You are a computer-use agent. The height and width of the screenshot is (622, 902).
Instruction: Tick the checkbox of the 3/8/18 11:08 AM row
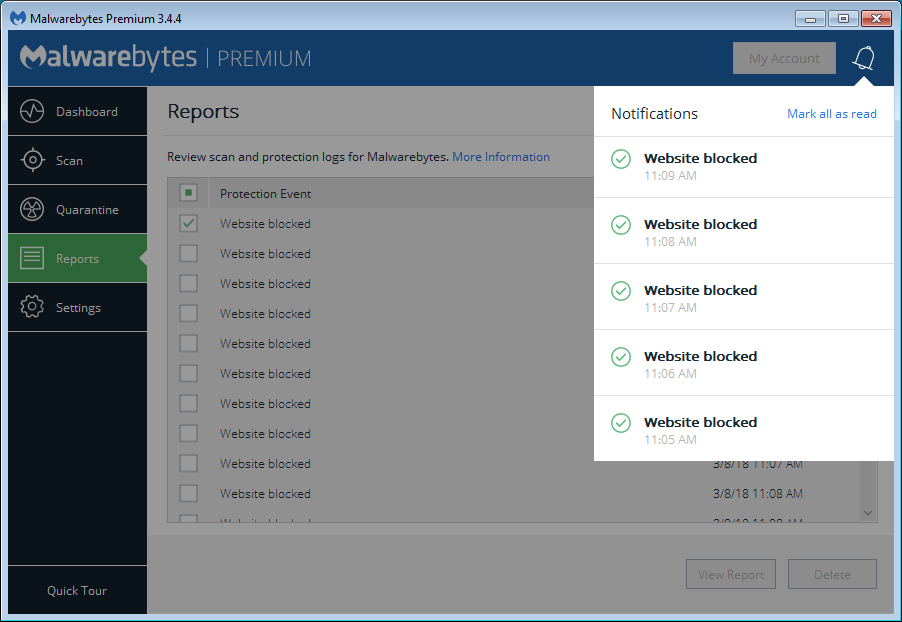pyautogui.click(x=188, y=493)
